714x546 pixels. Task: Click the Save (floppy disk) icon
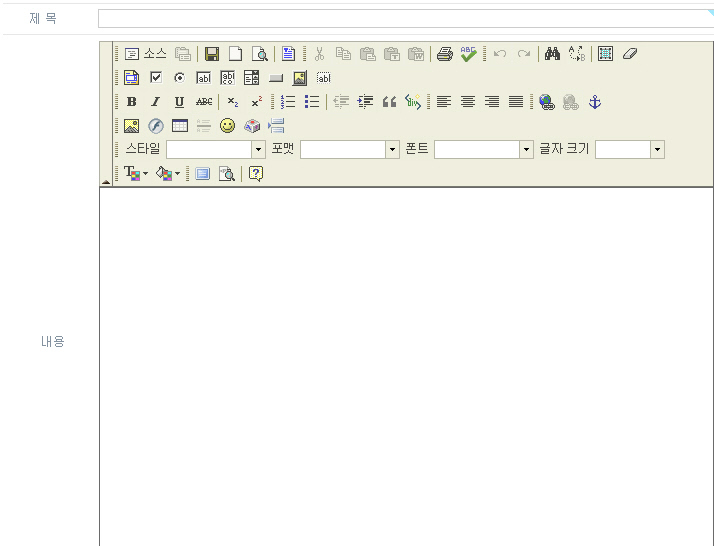tap(212, 54)
